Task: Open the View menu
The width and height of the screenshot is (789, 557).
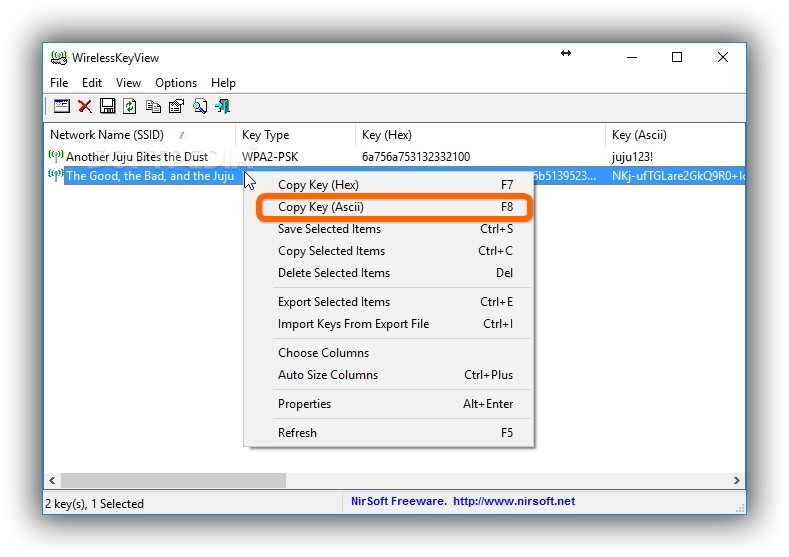Action: (x=128, y=83)
